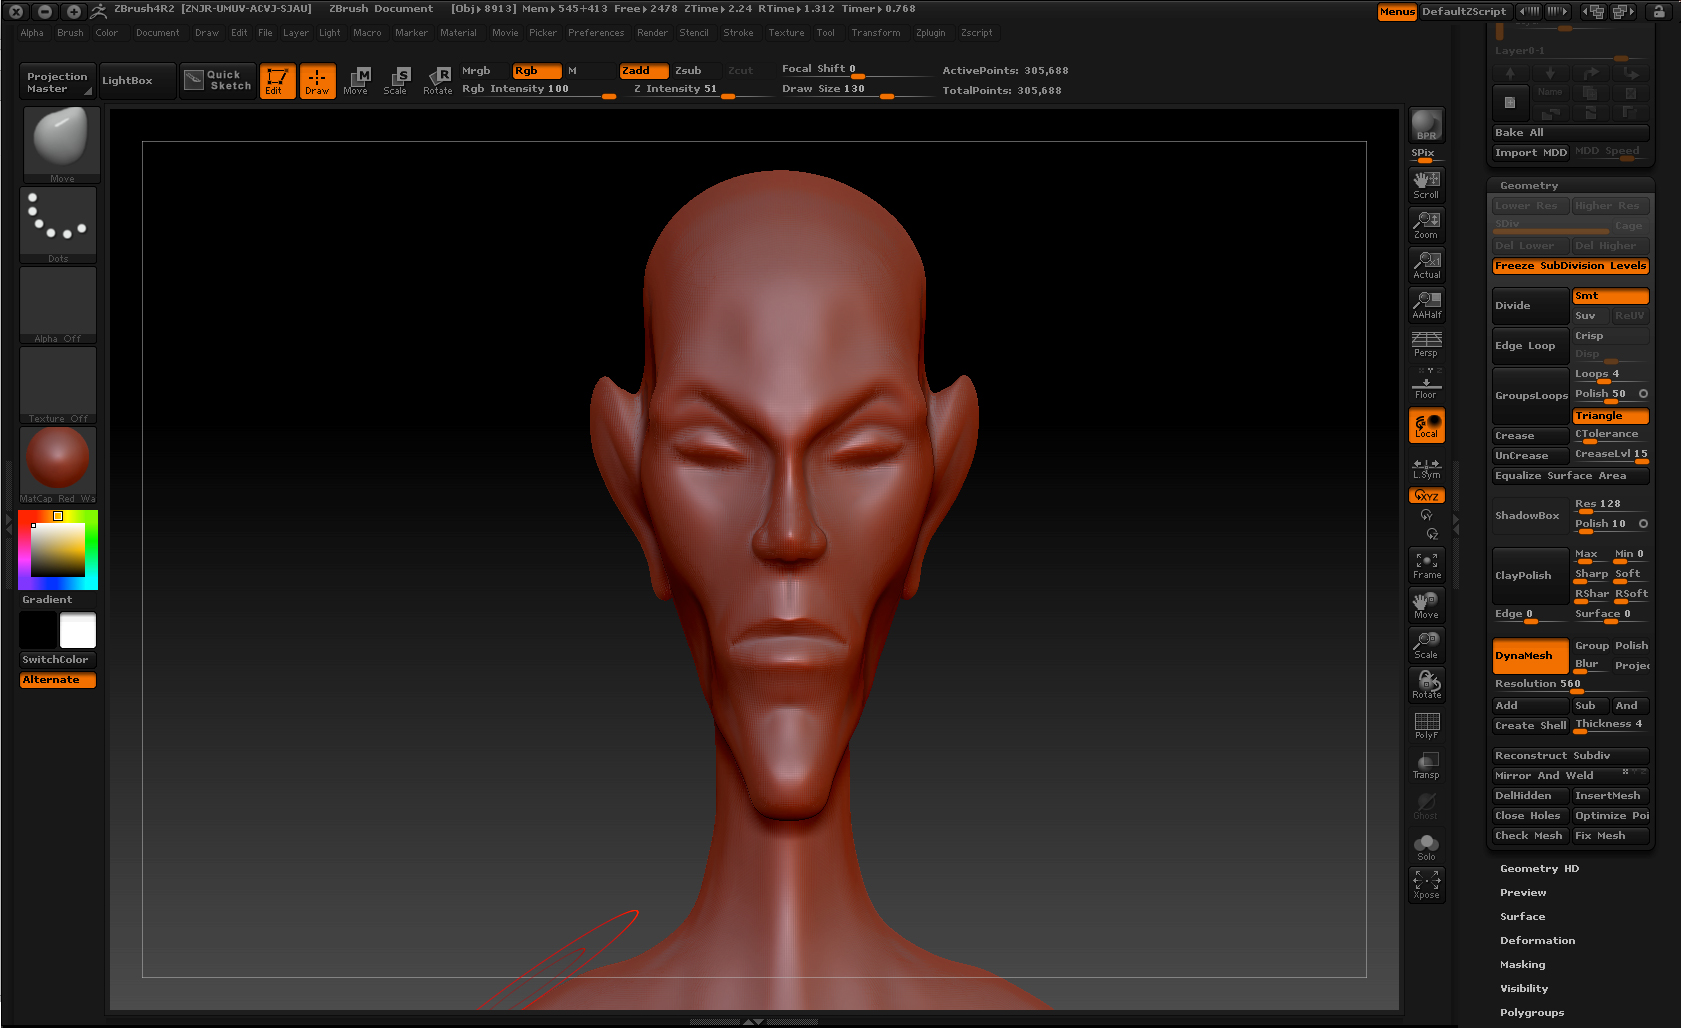Expand the Polygroups subpalette
This screenshot has width=1681, height=1028.
click(x=1531, y=1013)
